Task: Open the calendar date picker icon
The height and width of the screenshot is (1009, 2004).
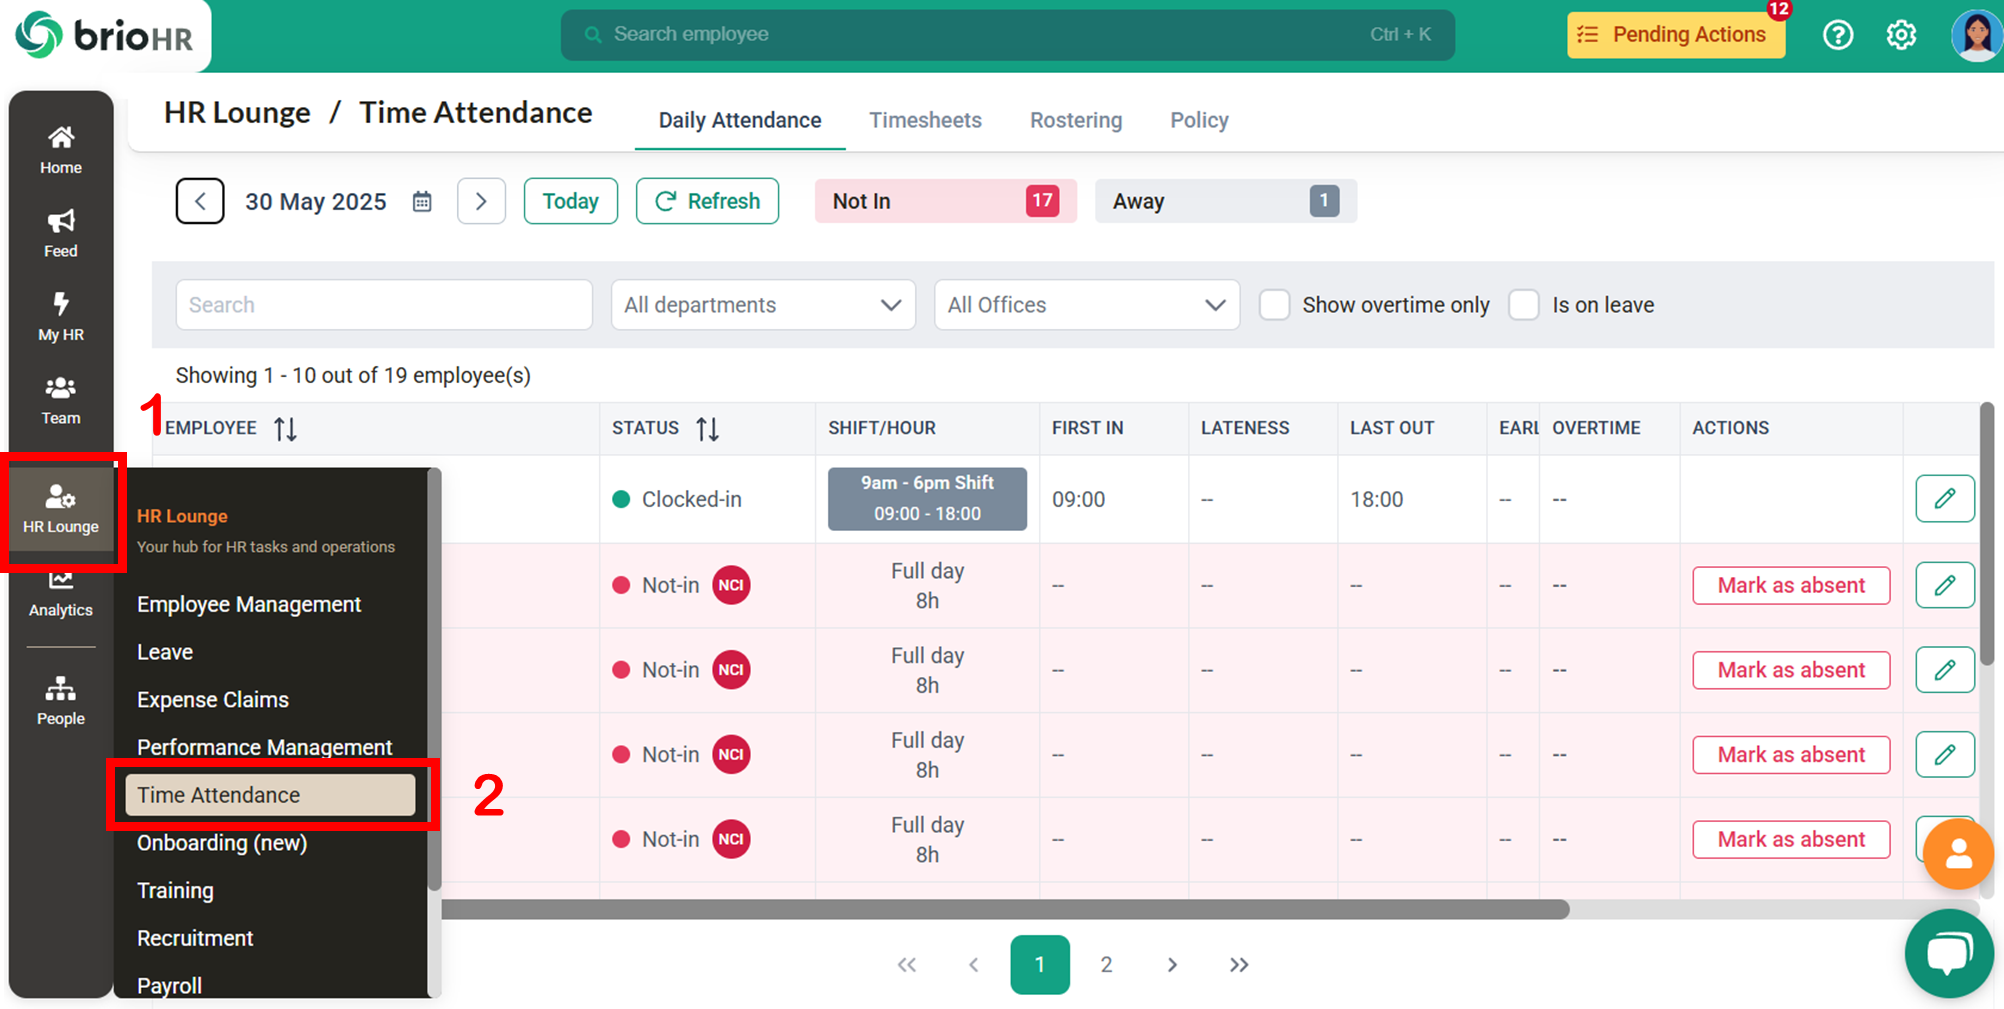Action: point(422,202)
